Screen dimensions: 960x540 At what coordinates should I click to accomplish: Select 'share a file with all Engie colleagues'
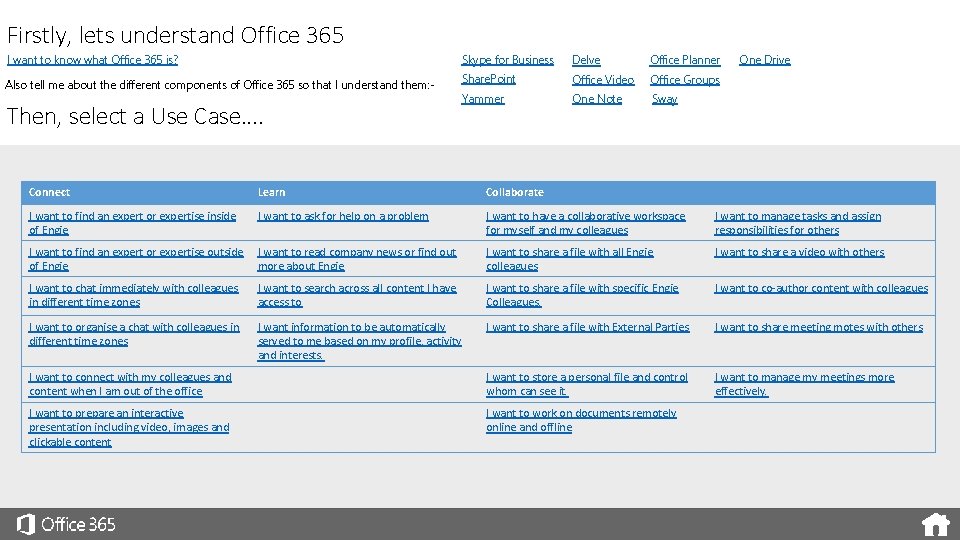click(x=569, y=259)
